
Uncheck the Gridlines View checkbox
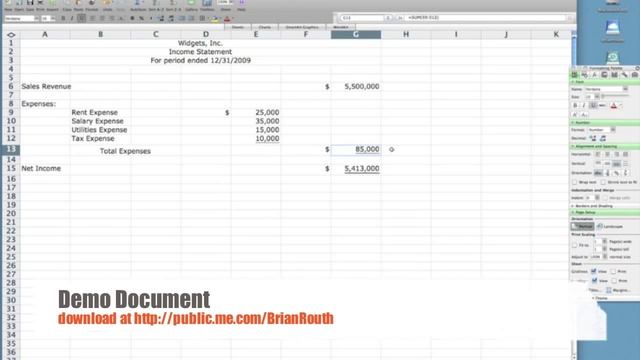pos(594,271)
